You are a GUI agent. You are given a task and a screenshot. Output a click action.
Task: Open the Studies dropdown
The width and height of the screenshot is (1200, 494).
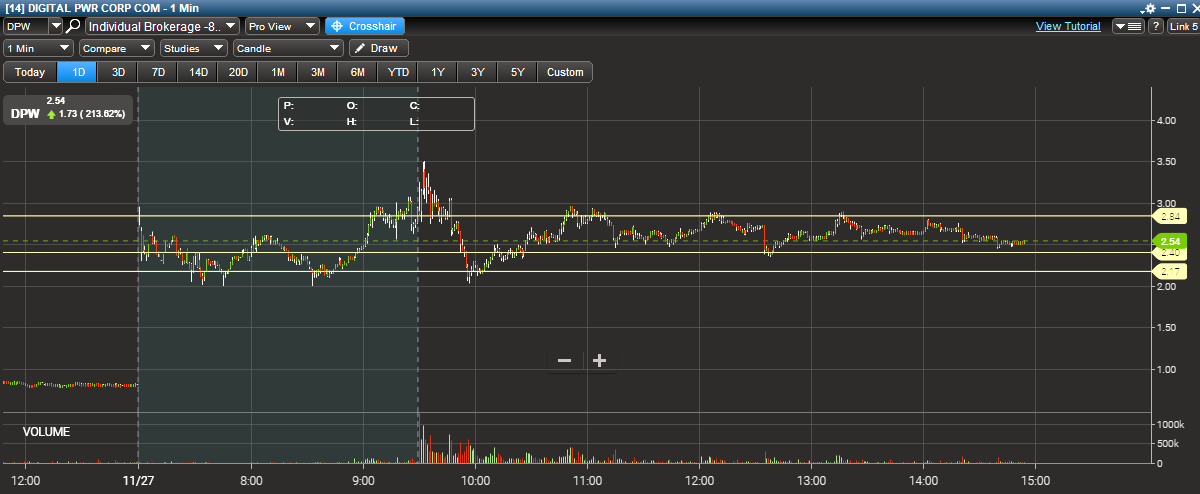(194, 47)
